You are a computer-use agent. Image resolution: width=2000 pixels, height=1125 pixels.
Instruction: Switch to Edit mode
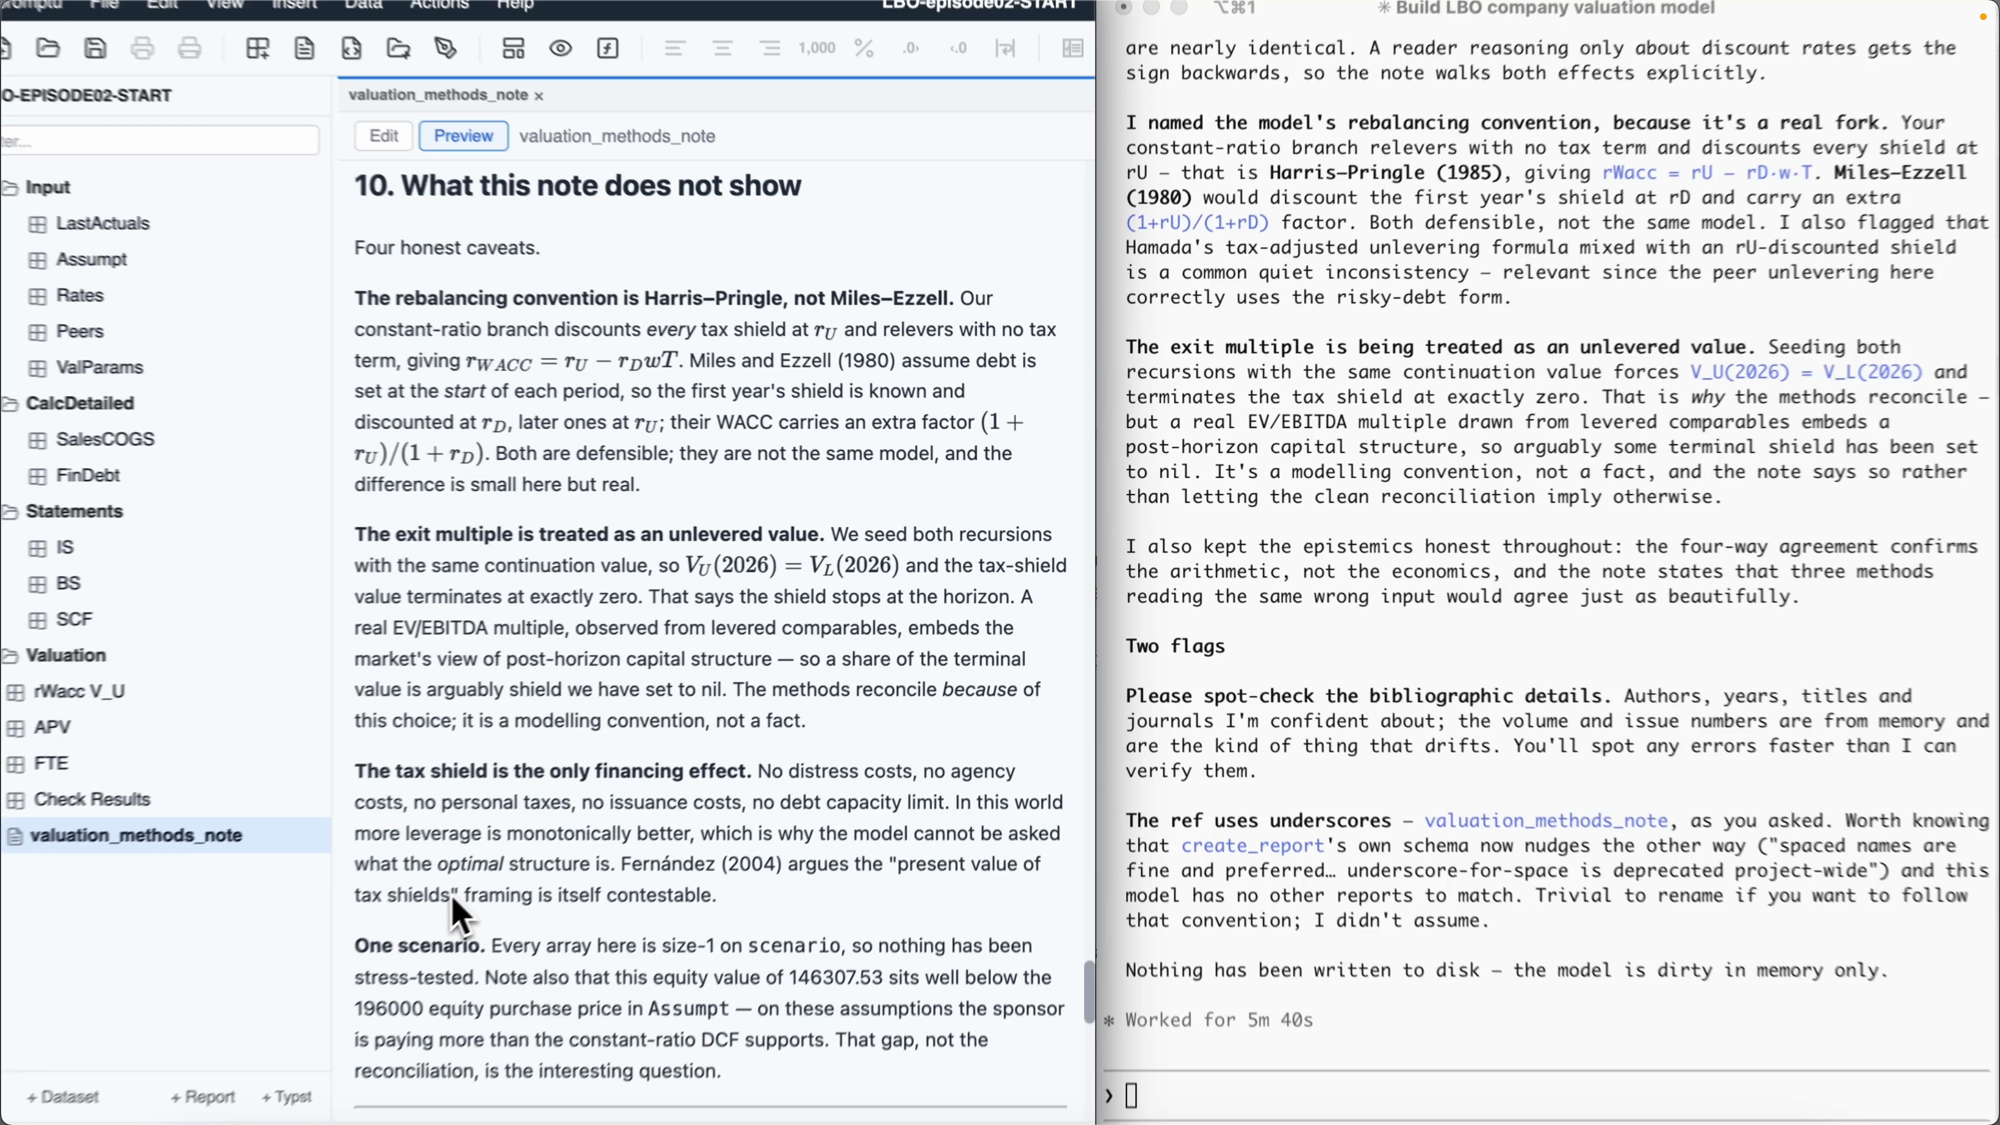click(383, 136)
